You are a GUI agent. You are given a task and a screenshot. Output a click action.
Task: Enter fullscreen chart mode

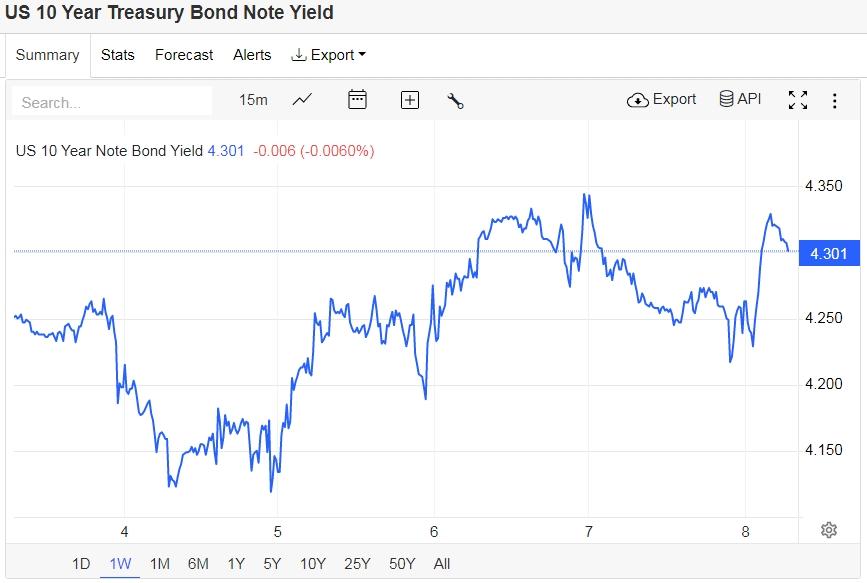pos(797,100)
